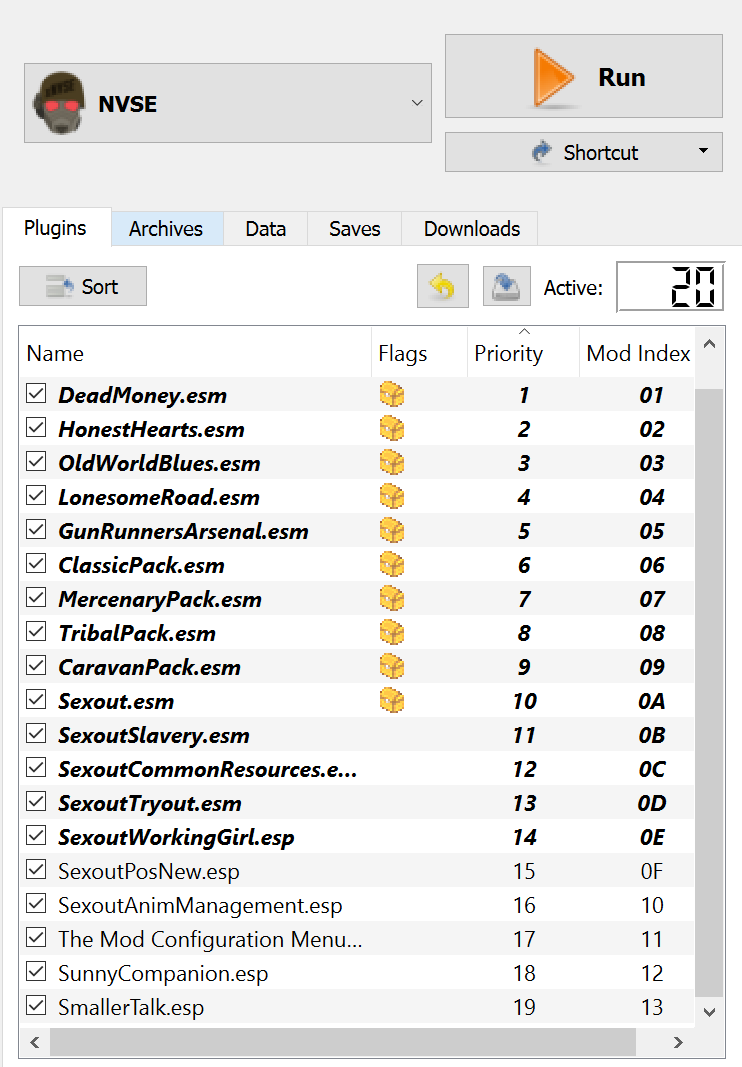The image size is (742, 1067).
Task: Uncheck the HonestHearts.esm plugin
Action: (36, 427)
